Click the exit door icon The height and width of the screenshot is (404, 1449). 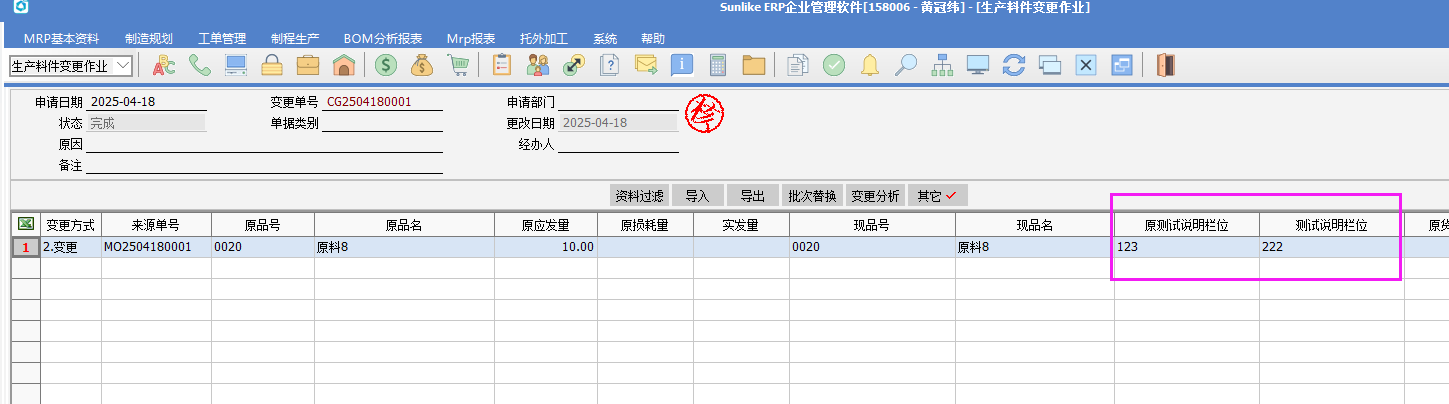coord(1166,66)
